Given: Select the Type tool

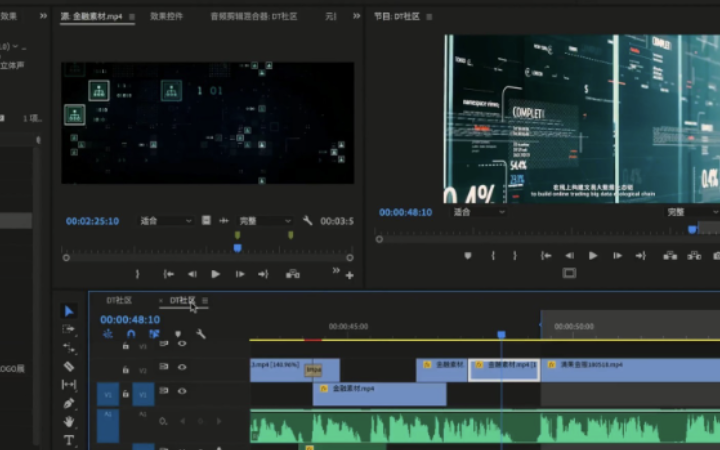Looking at the screenshot, I should point(69,440).
